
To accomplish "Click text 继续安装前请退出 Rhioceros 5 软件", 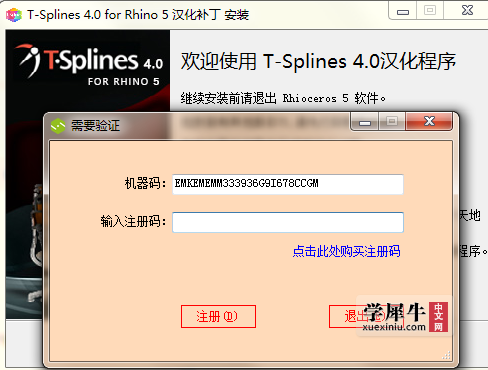I will (x=283, y=98).
